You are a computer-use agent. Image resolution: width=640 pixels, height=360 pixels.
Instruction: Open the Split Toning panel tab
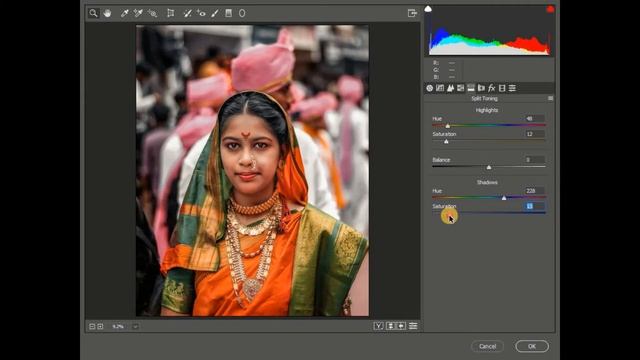[x=471, y=88]
